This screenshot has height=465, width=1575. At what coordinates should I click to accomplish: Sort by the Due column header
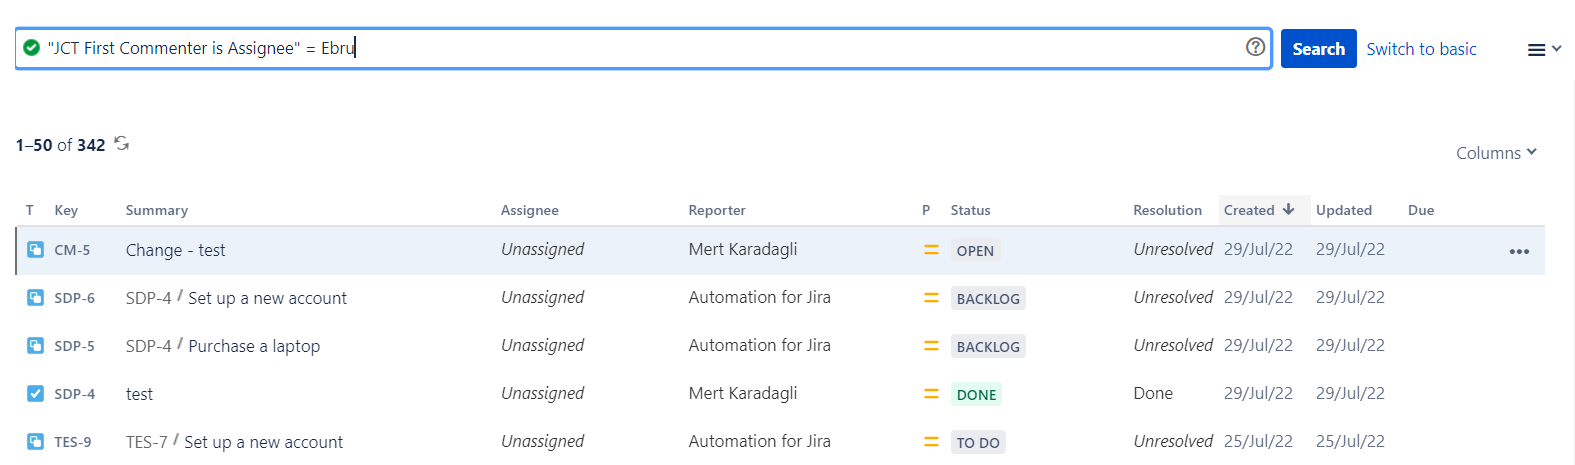pyautogui.click(x=1420, y=210)
